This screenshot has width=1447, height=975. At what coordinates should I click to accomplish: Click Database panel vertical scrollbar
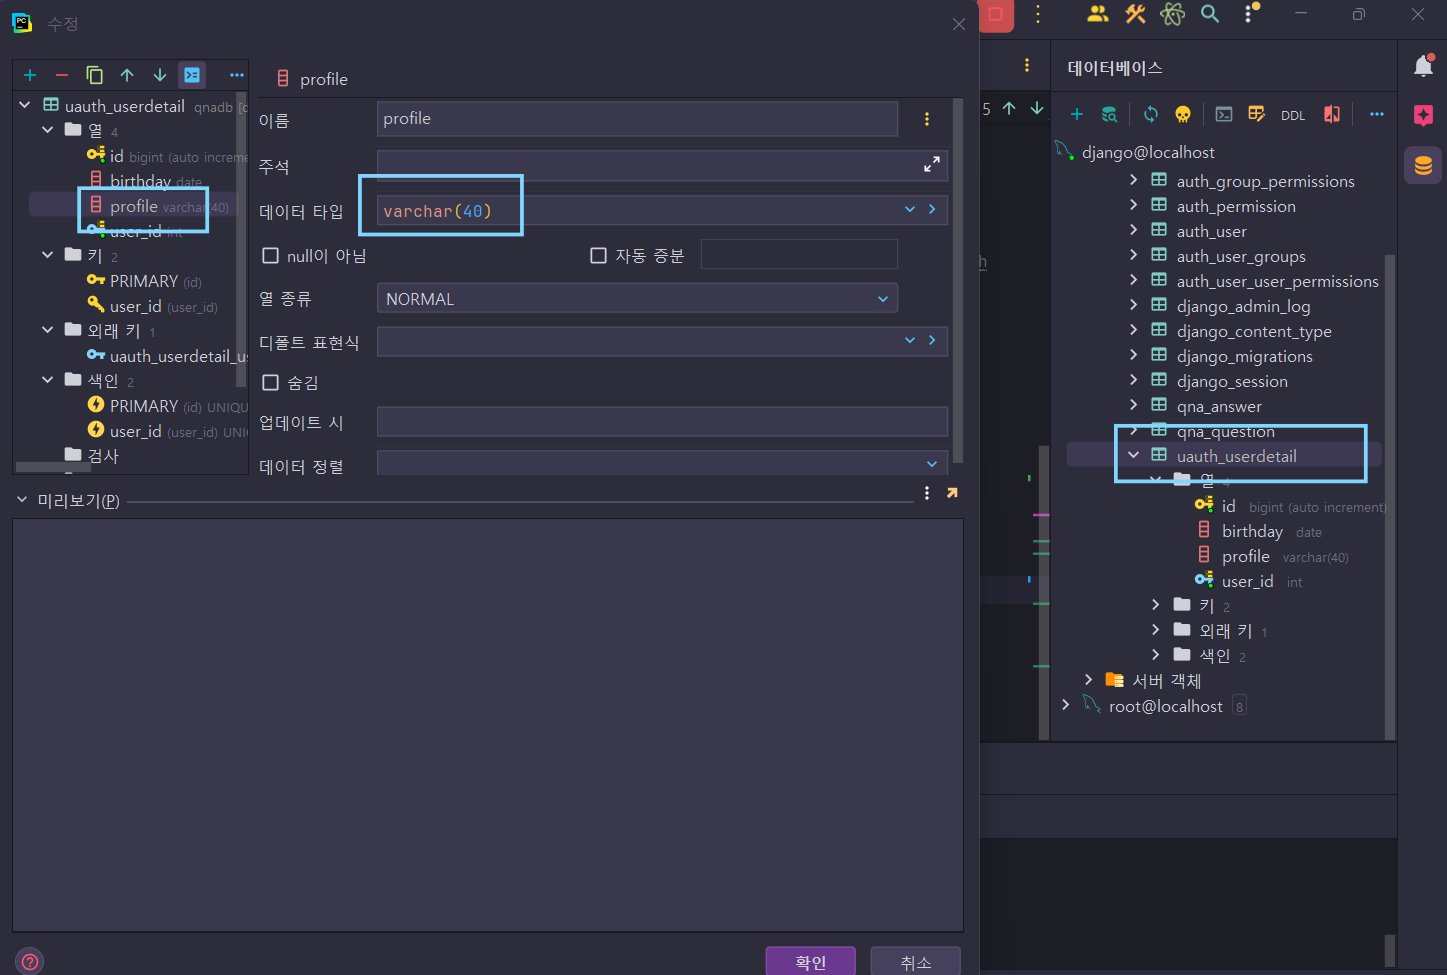(x=1389, y=495)
